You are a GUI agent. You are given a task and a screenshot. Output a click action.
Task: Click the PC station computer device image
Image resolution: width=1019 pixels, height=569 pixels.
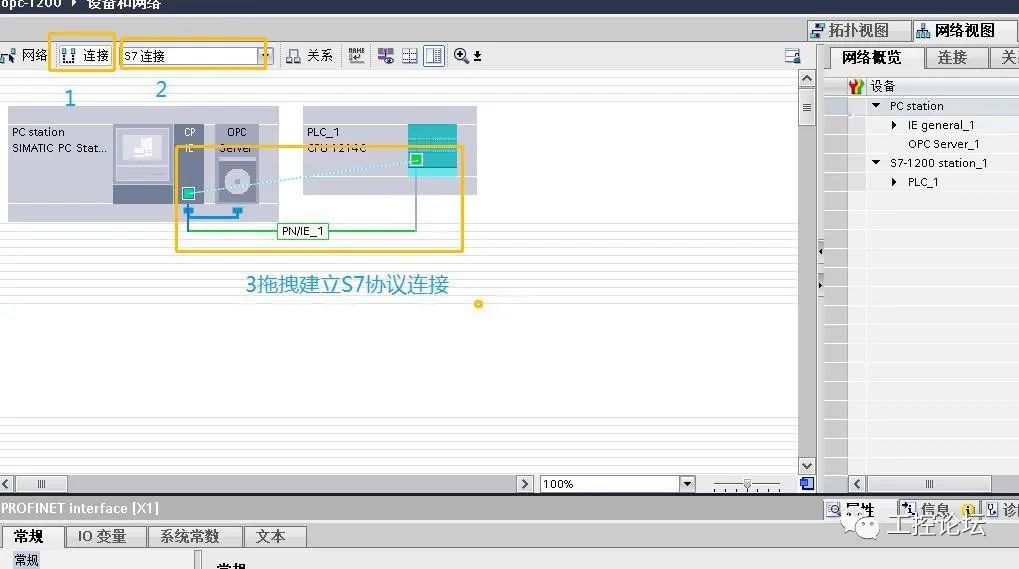pyautogui.click(x=143, y=155)
